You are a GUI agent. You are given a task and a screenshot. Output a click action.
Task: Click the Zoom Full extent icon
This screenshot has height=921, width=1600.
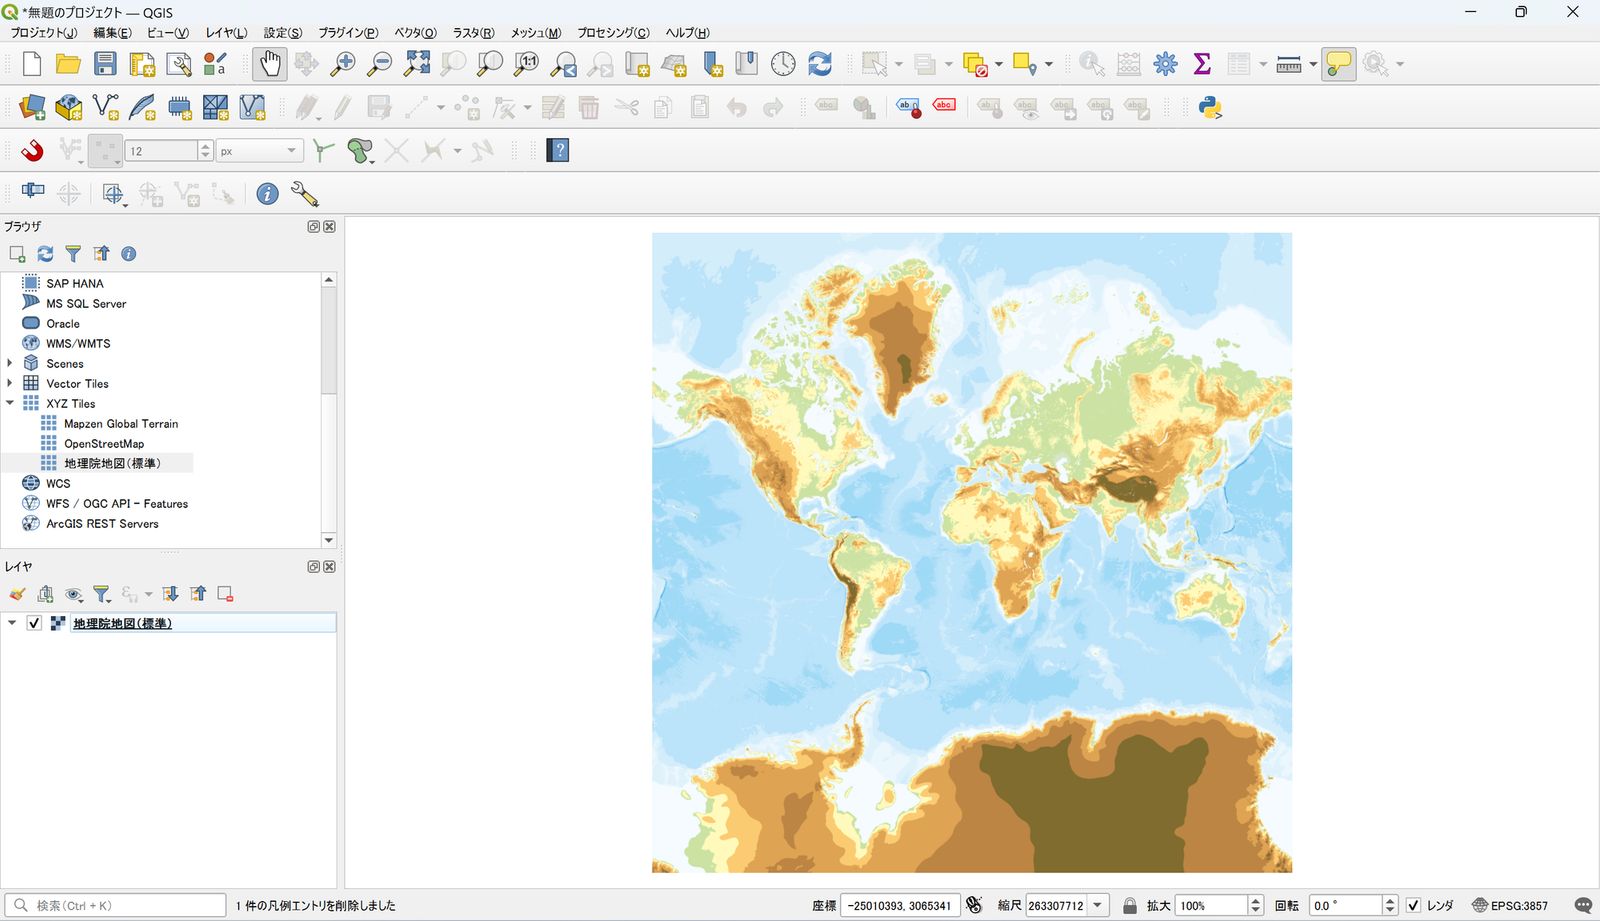pos(417,64)
